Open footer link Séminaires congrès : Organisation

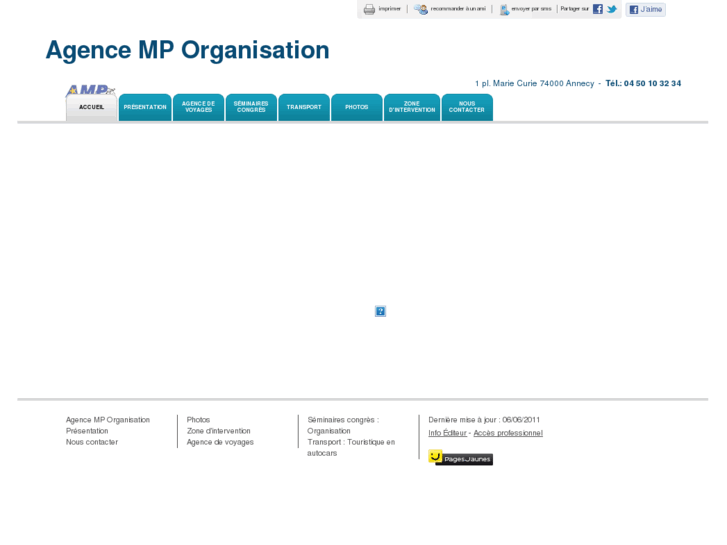343,425
